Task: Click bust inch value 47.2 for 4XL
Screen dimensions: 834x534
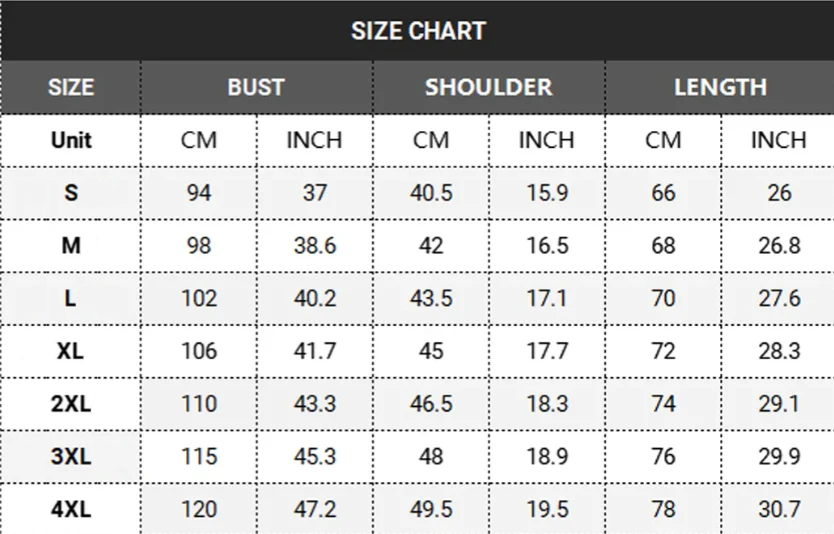Action: coord(315,508)
